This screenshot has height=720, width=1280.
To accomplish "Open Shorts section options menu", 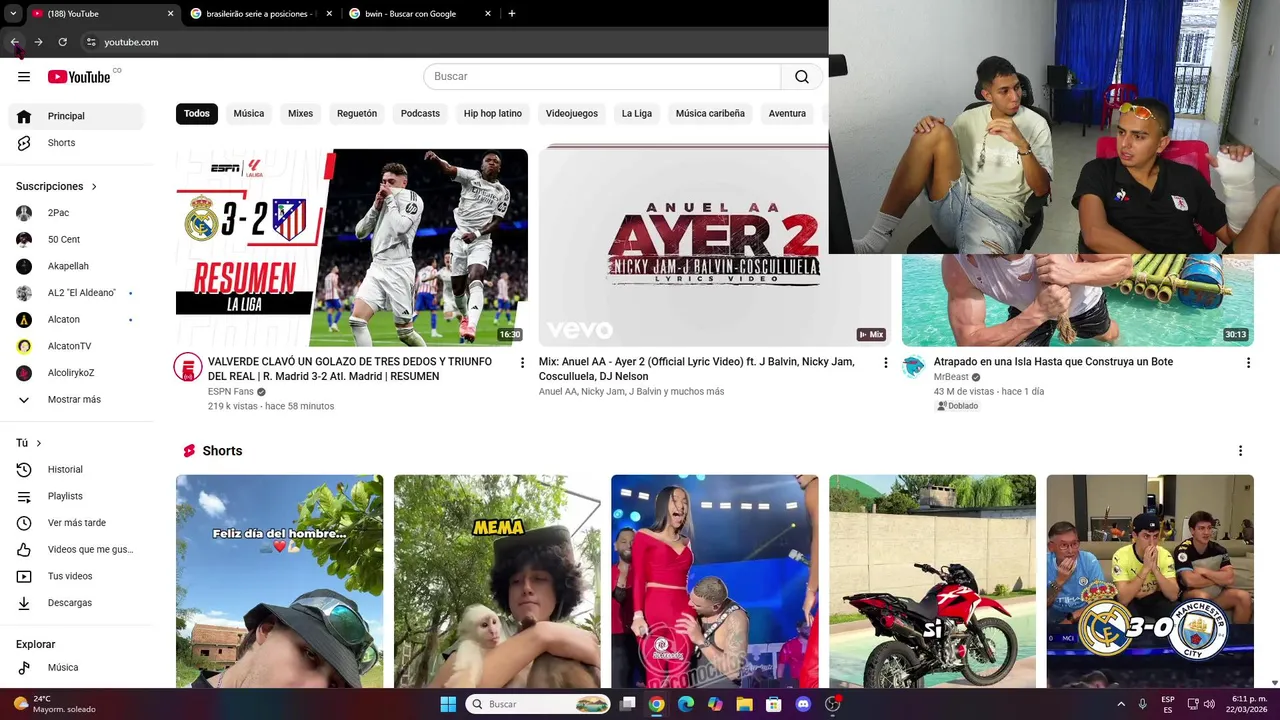I will (x=1240, y=451).
